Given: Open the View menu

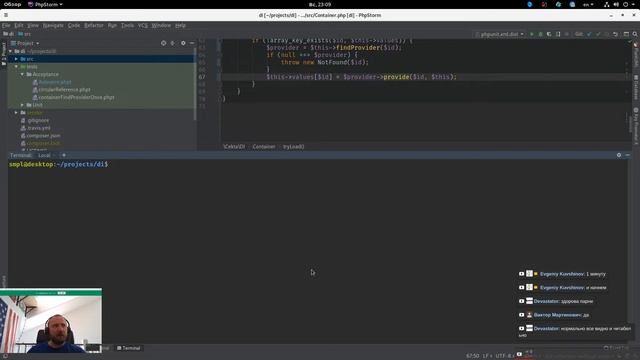Looking at the screenshot, I should point(33,25).
